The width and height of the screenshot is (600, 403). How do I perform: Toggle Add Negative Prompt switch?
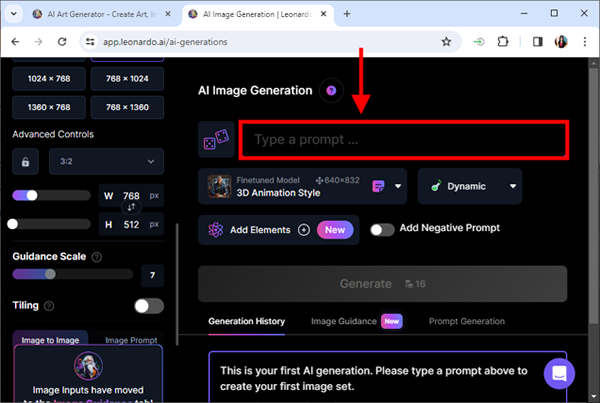pos(382,230)
